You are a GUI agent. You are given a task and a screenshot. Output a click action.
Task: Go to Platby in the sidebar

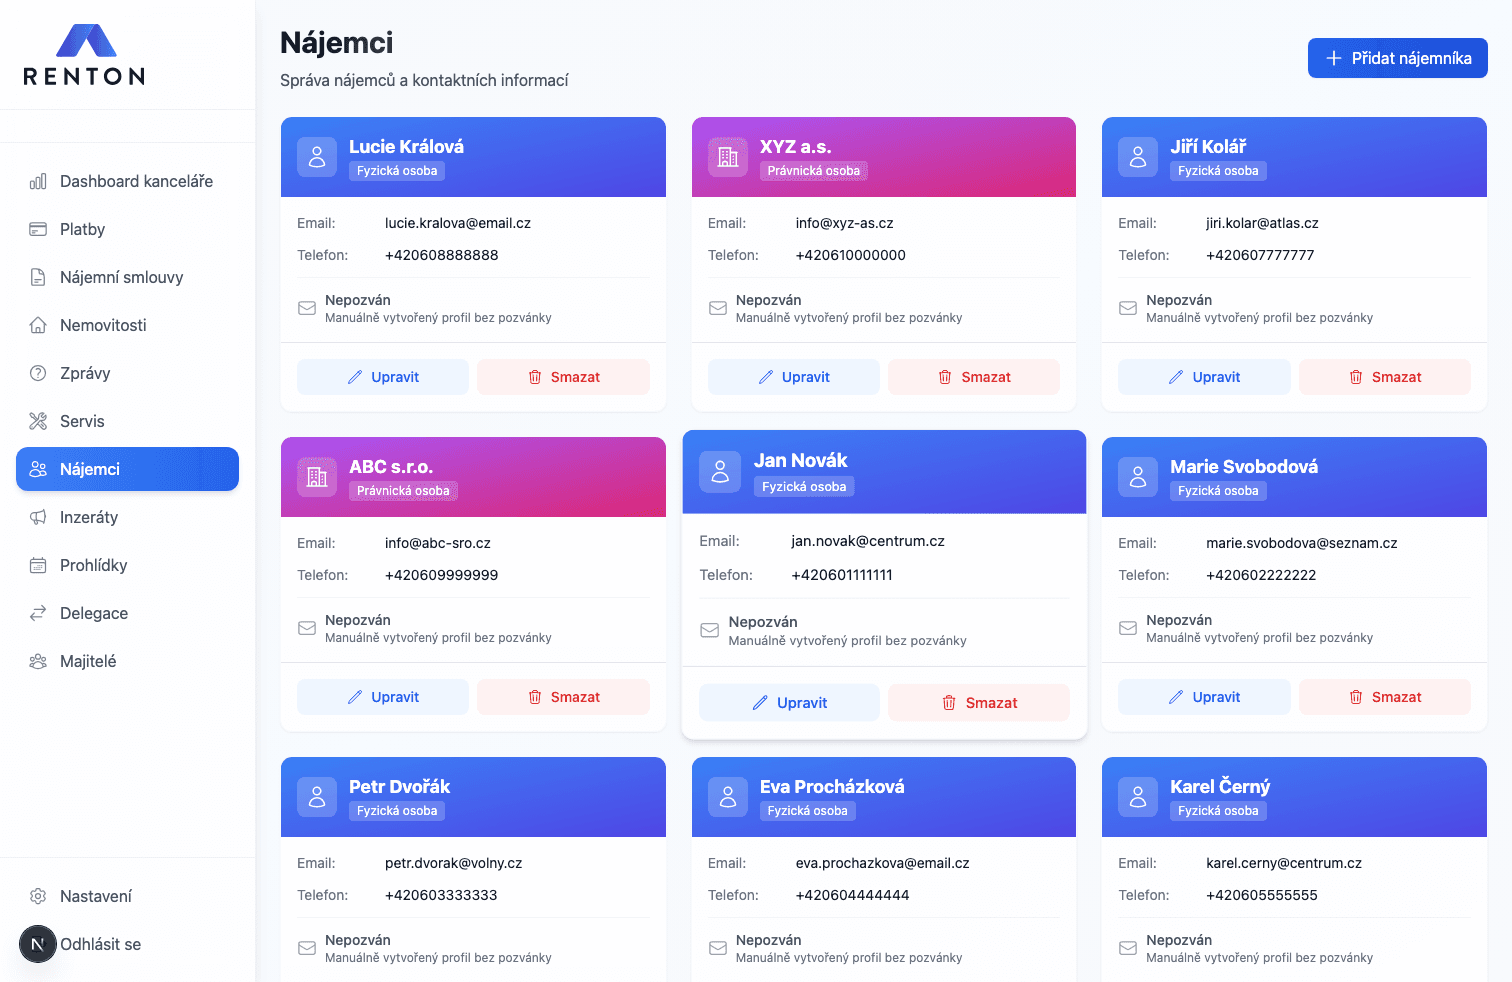point(82,229)
